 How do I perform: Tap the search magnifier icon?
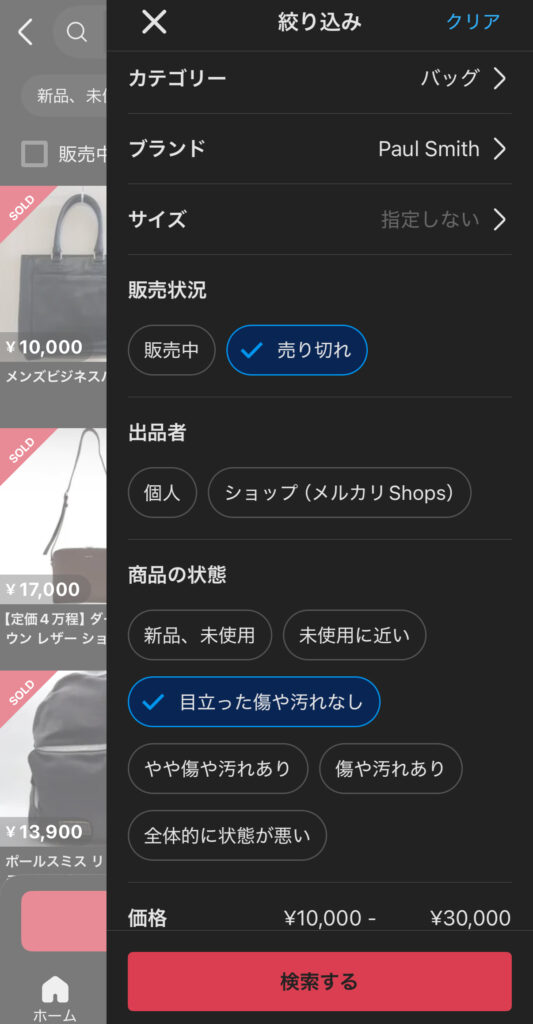pyautogui.click(x=77, y=31)
